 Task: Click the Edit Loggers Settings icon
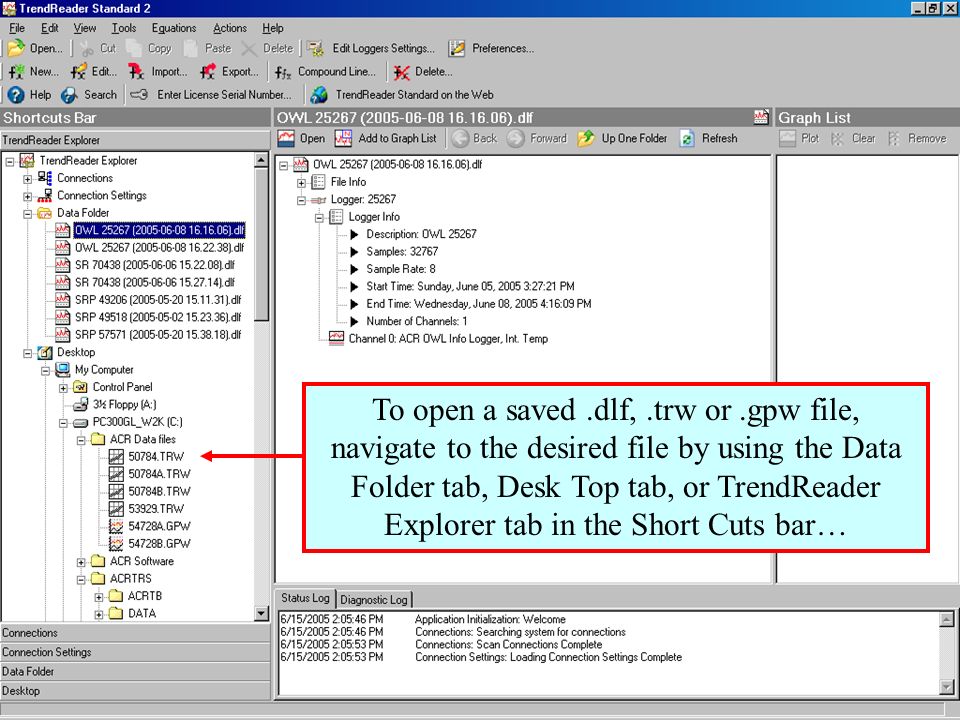tap(315, 48)
